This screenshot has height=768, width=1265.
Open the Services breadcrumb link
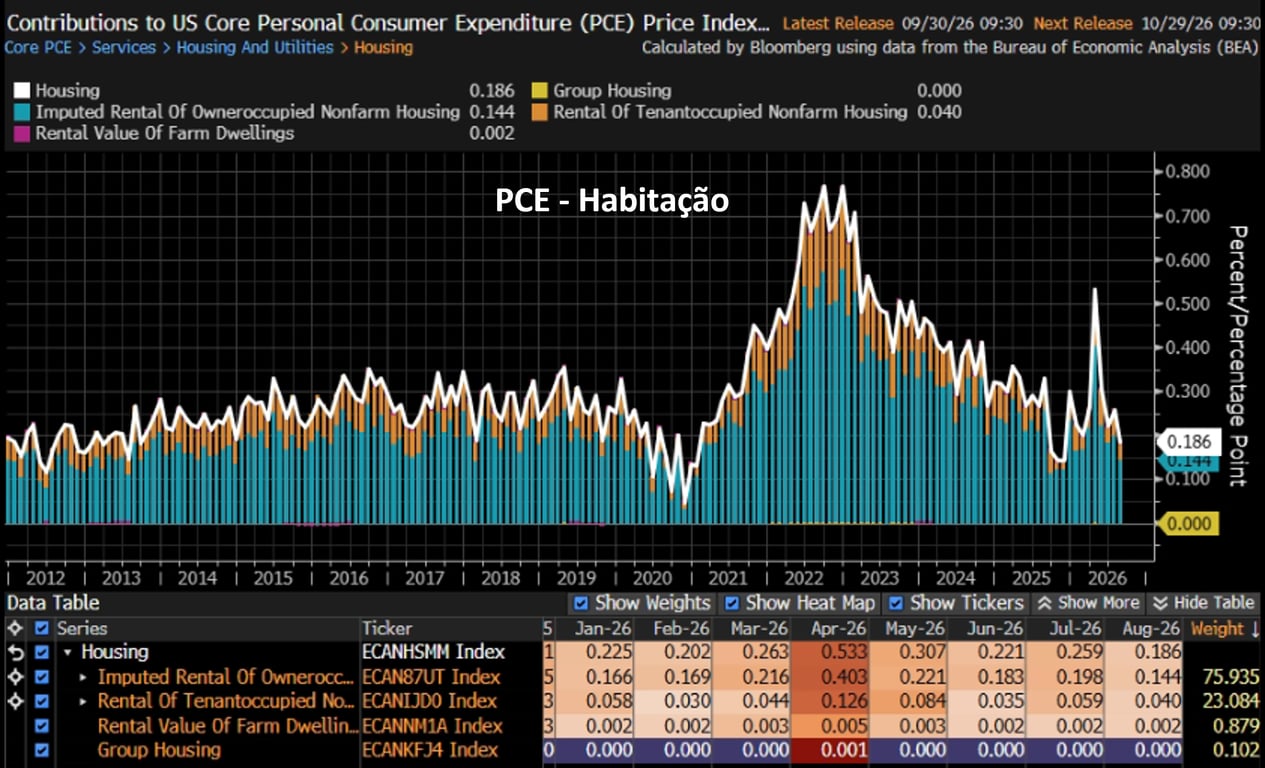(125, 47)
